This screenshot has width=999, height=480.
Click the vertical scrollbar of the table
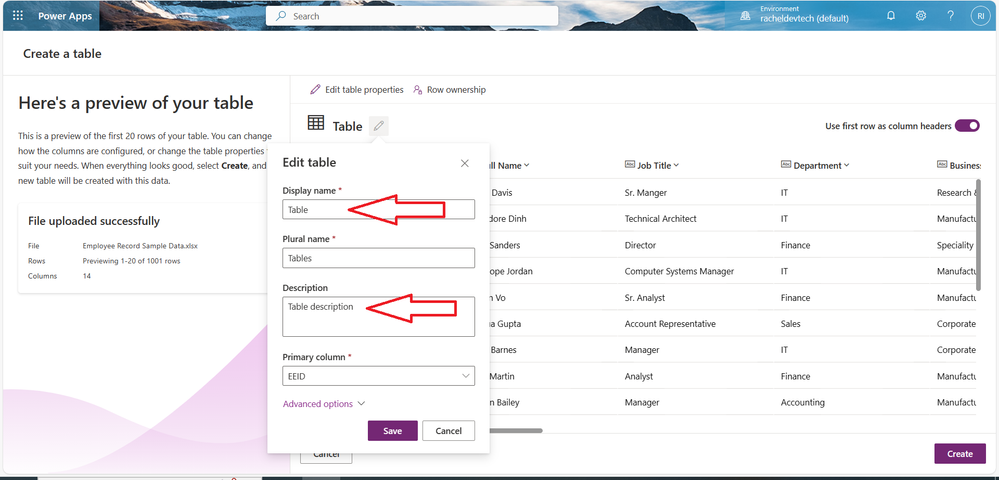(979, 233)
